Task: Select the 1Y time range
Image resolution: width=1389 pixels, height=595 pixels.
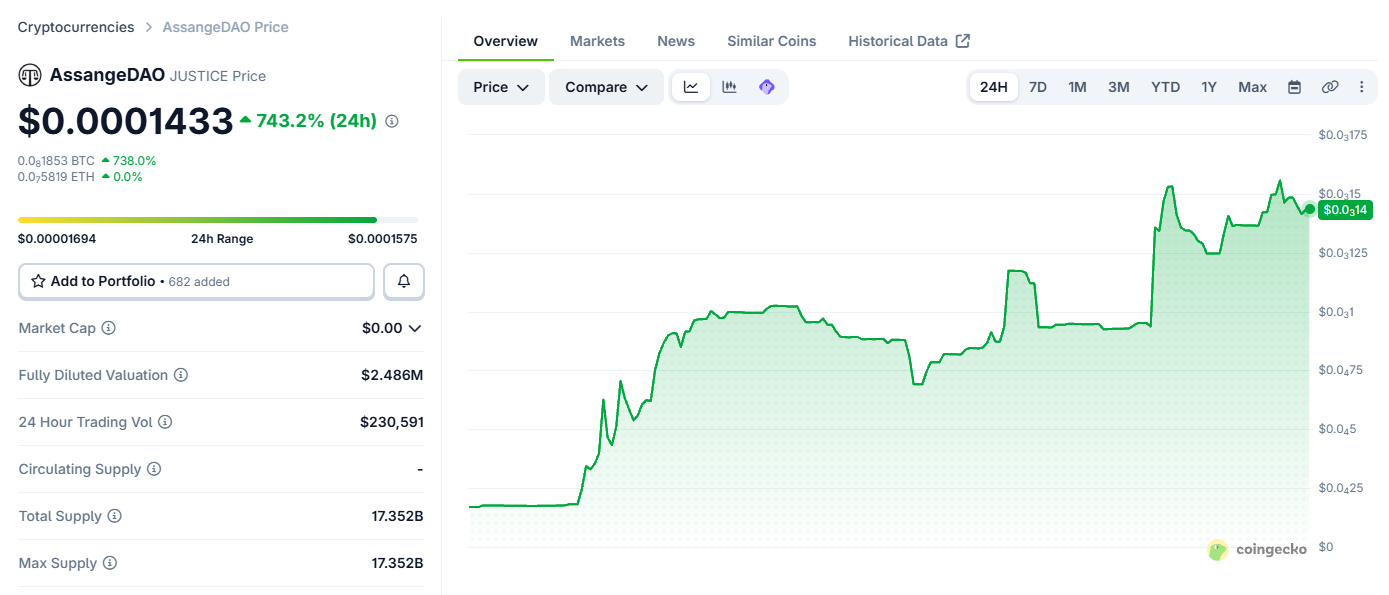Action: tap(1209, 87)
